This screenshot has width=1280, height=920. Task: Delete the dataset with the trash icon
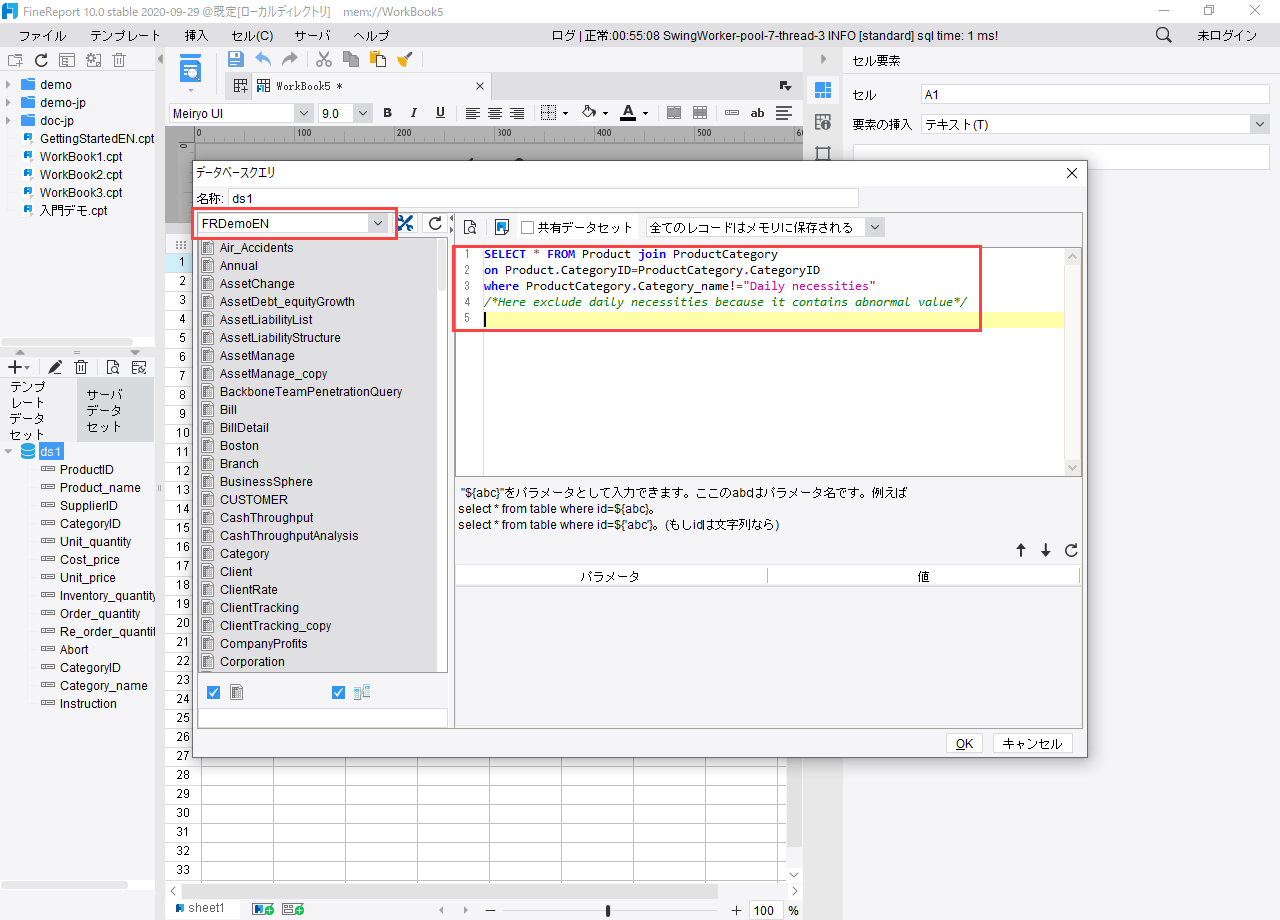81,367
